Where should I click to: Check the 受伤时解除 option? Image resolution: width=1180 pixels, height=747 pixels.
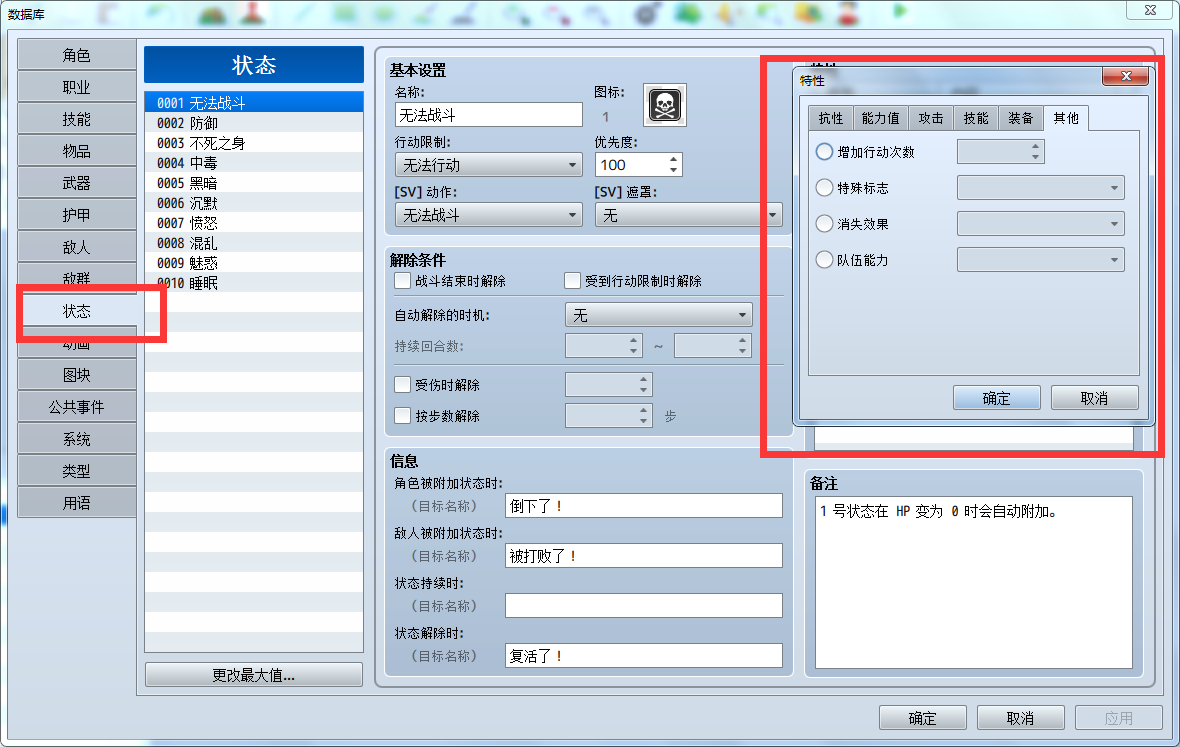(x=403, y=385)
